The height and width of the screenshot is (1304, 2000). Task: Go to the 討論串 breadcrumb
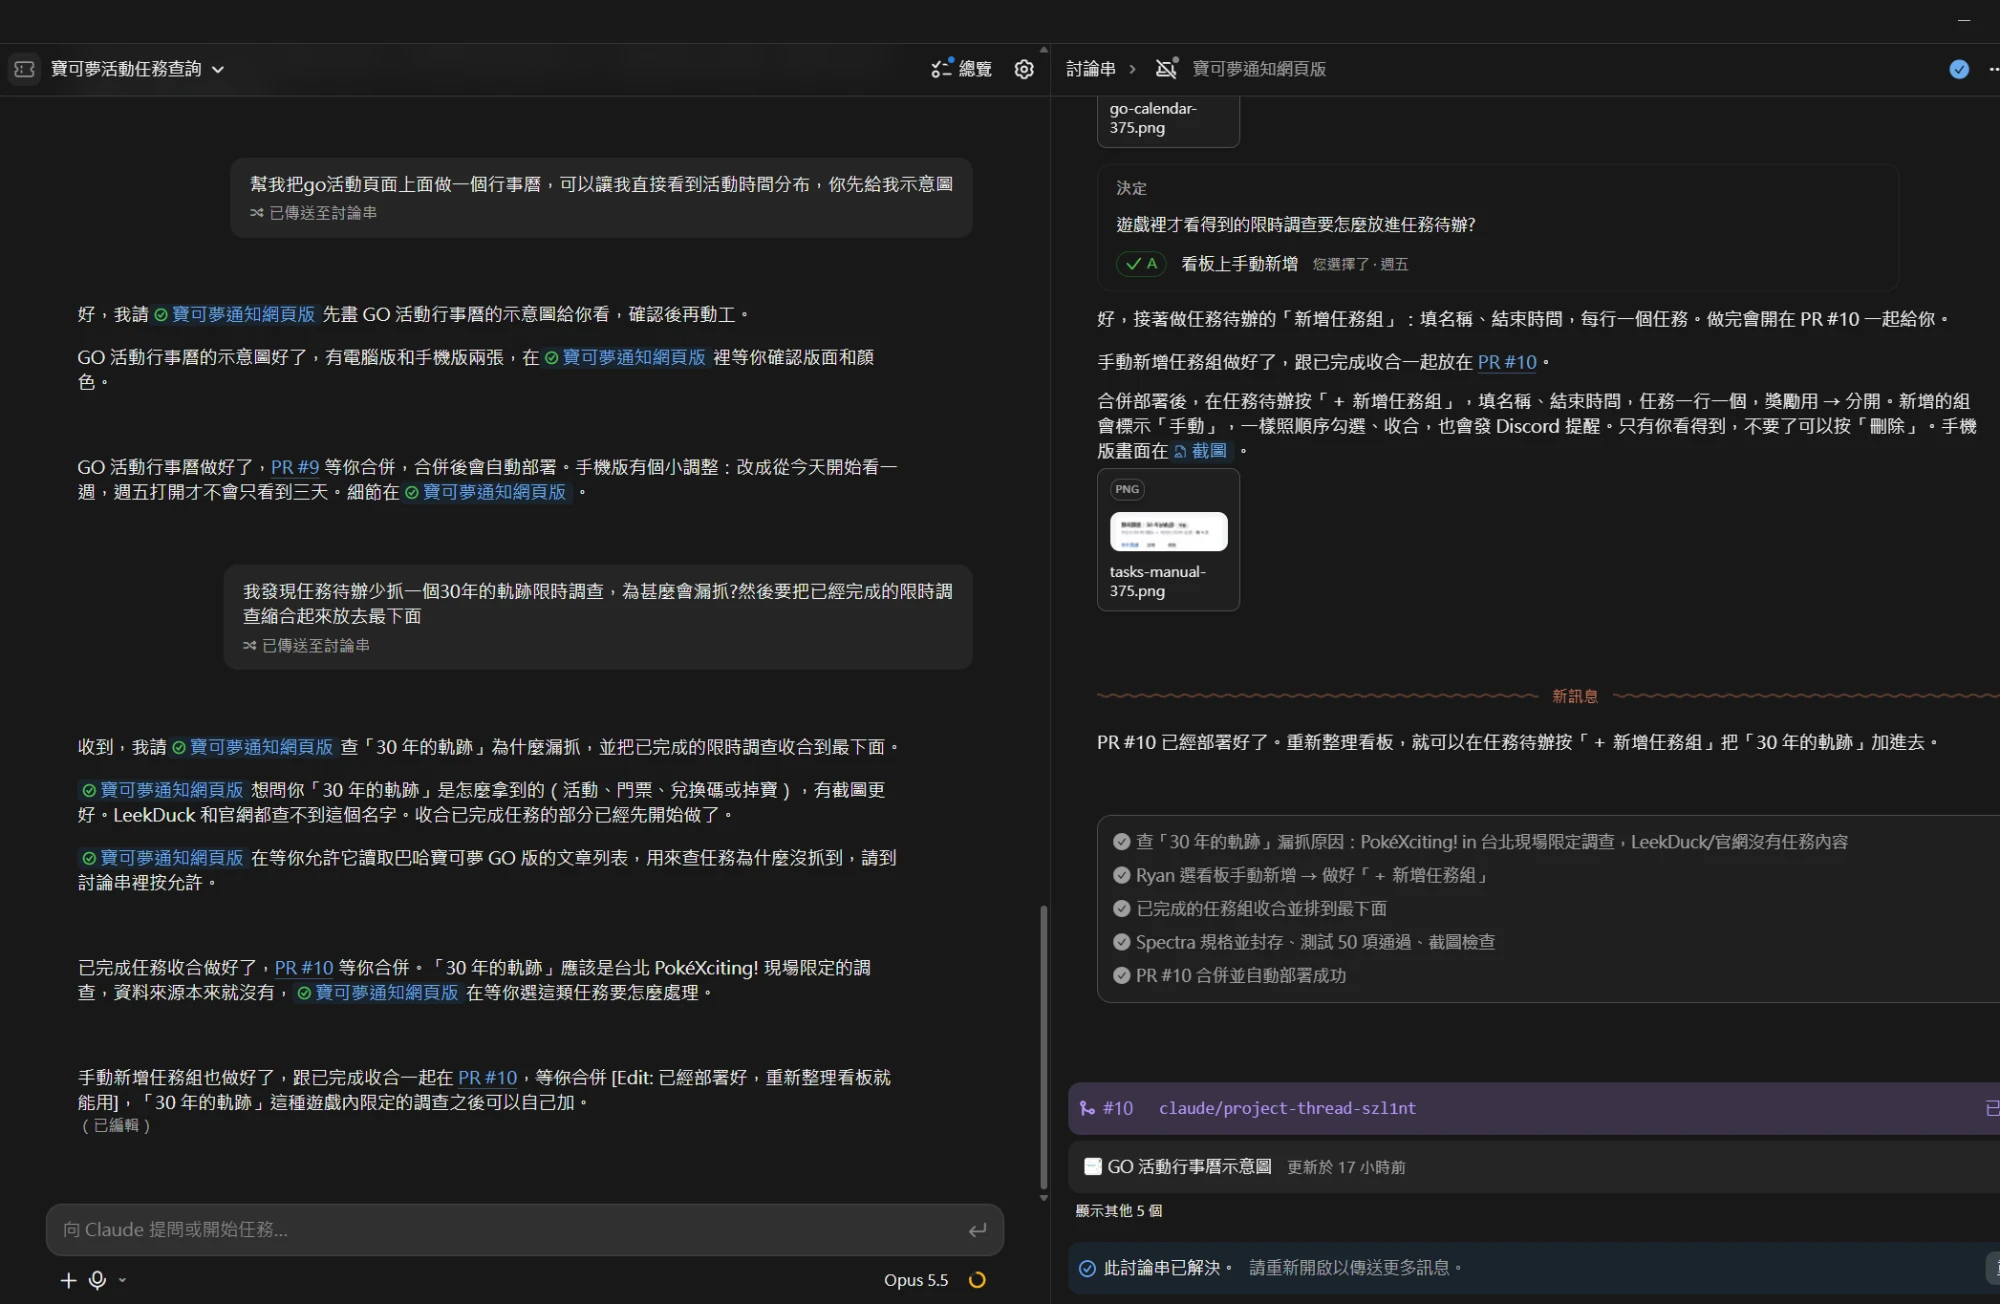1090,69
